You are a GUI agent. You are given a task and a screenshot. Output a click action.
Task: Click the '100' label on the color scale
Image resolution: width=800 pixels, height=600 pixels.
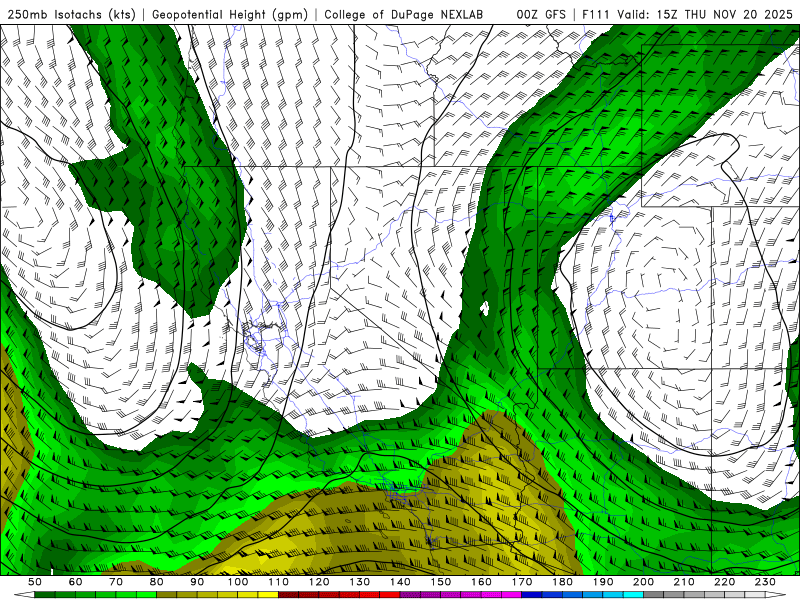tap(238, 582)
